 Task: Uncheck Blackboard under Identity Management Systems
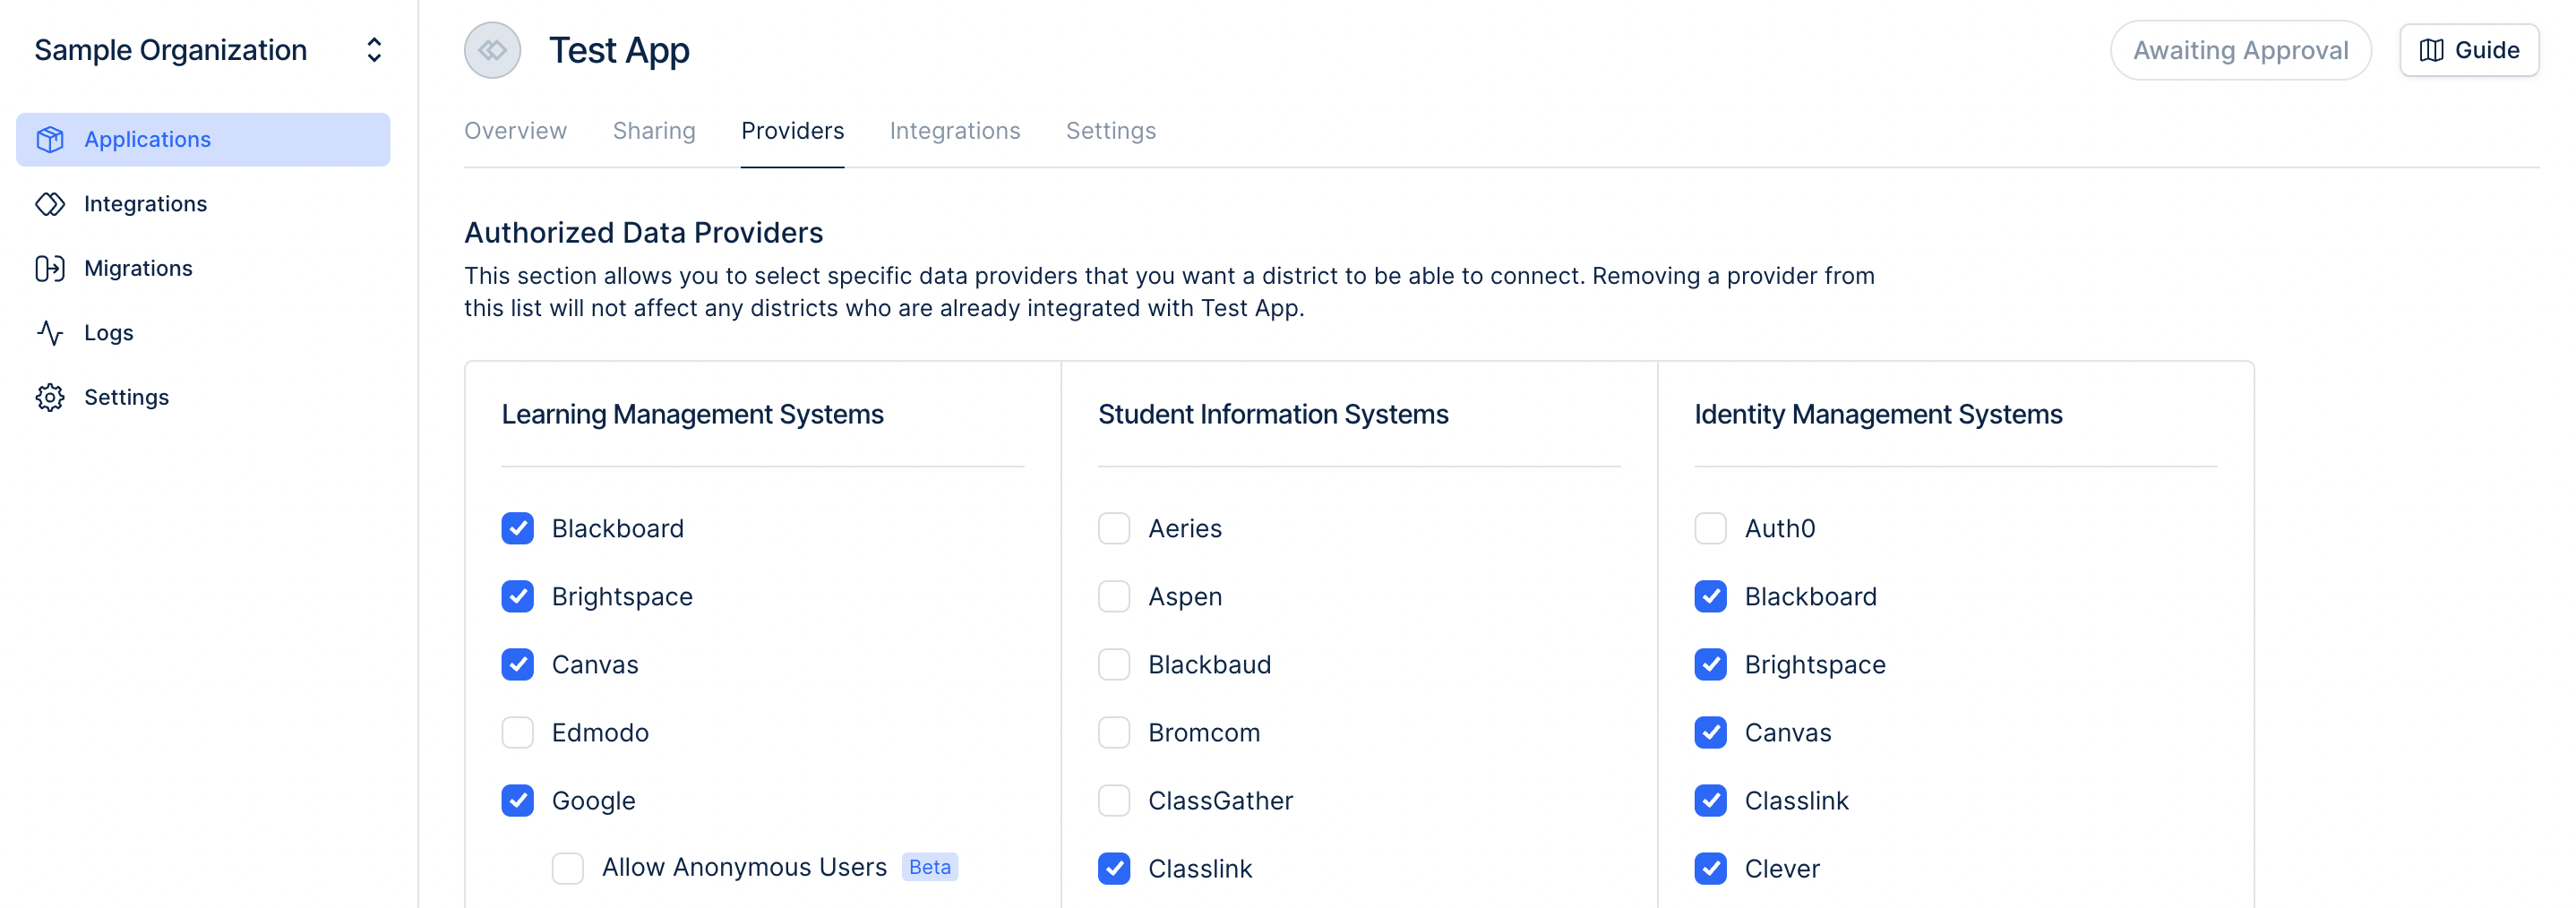tap(1710, 596)
